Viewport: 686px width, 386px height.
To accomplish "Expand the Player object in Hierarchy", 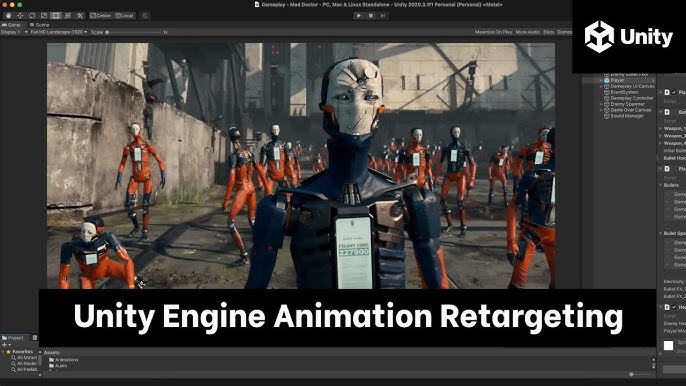I will pyautogui.click(x=601, y=81).
